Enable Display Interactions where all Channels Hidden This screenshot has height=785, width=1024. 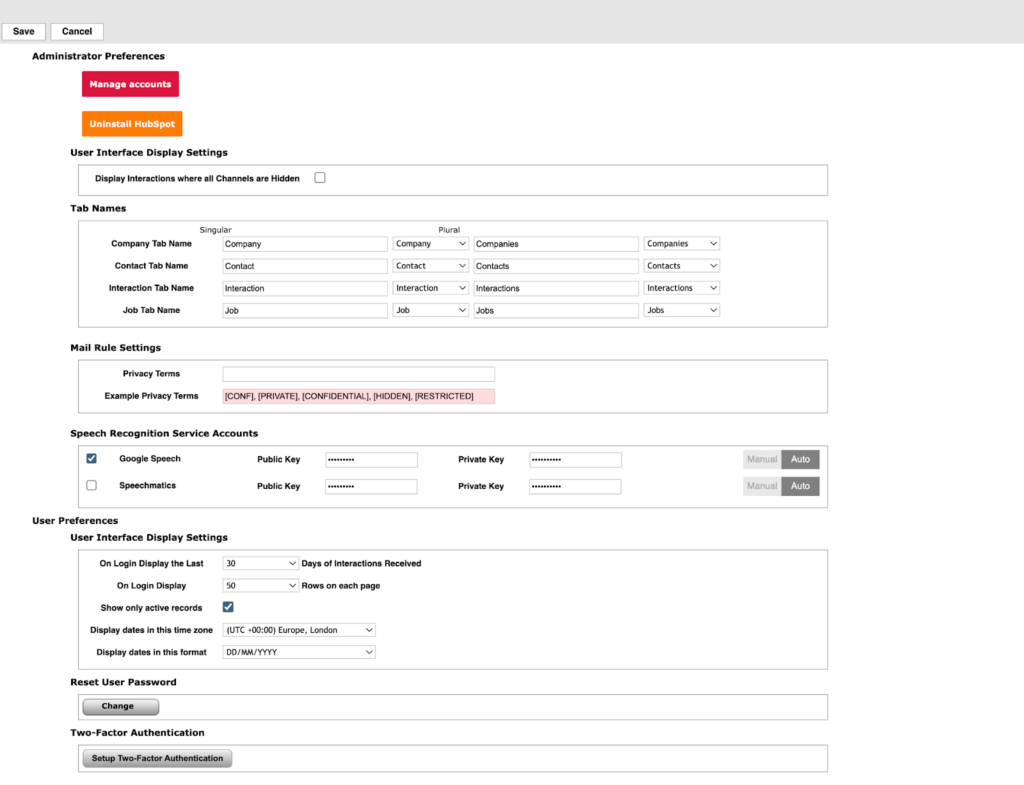[320, 178]
